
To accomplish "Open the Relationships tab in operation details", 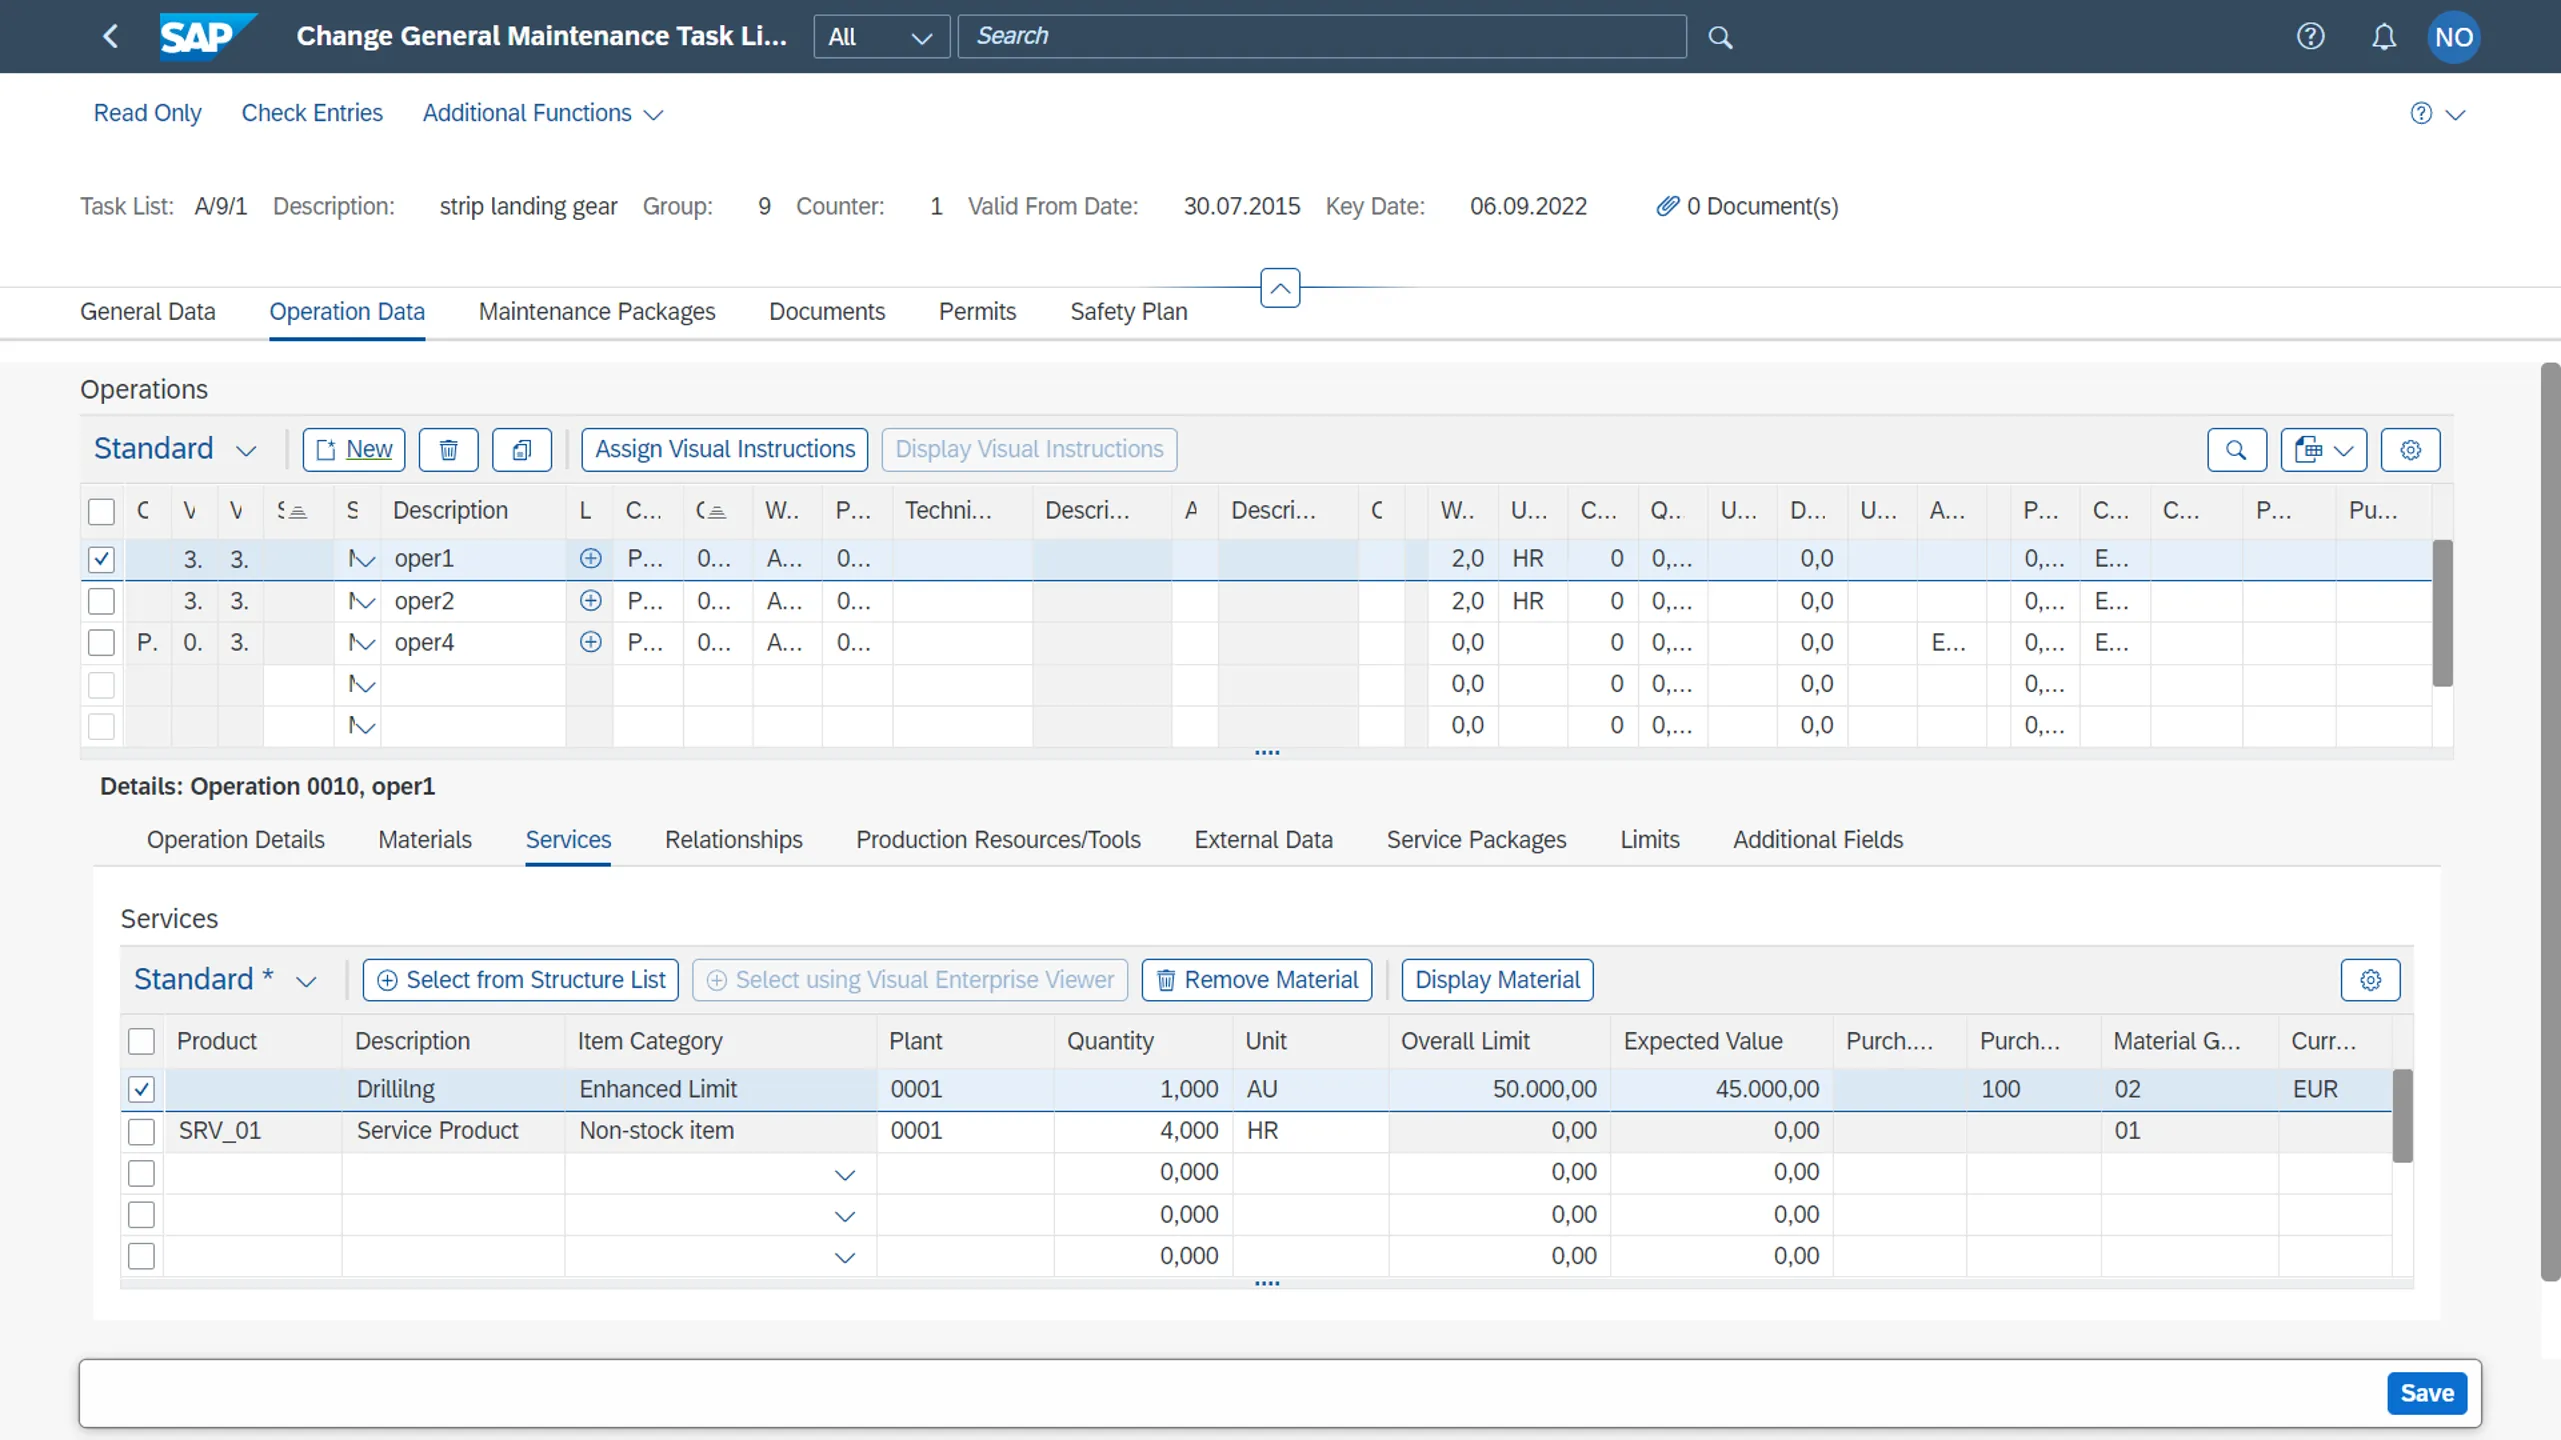I will [x=733, y=840].
